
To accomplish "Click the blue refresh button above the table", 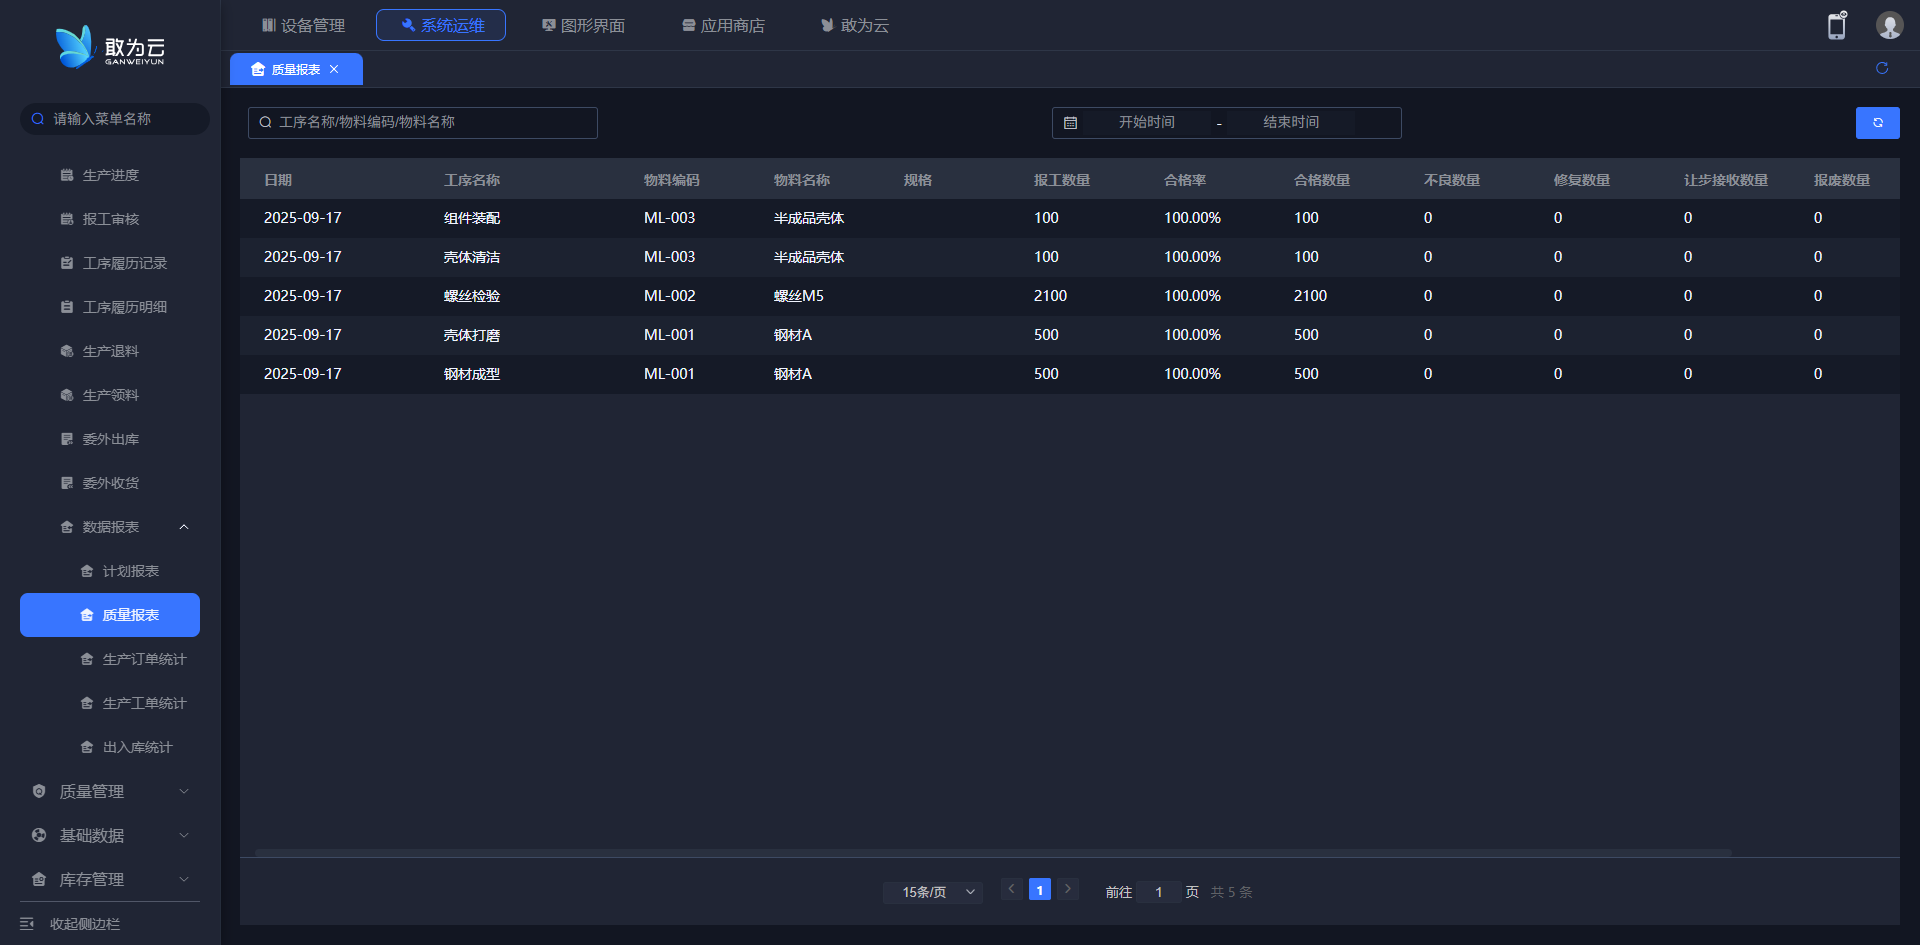I will pyautogui.click(x=1877, y=123).
